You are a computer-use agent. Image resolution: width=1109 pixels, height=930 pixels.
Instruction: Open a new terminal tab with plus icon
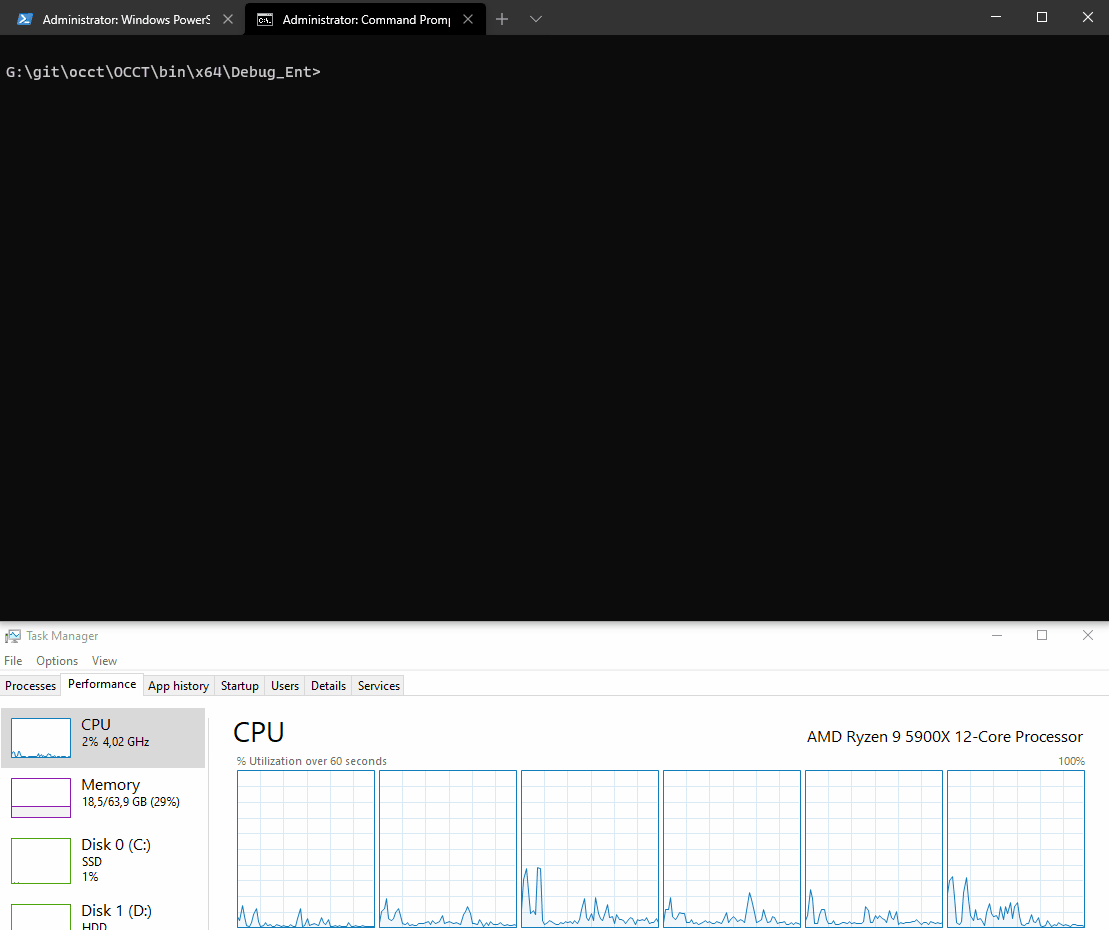point(502,19)
